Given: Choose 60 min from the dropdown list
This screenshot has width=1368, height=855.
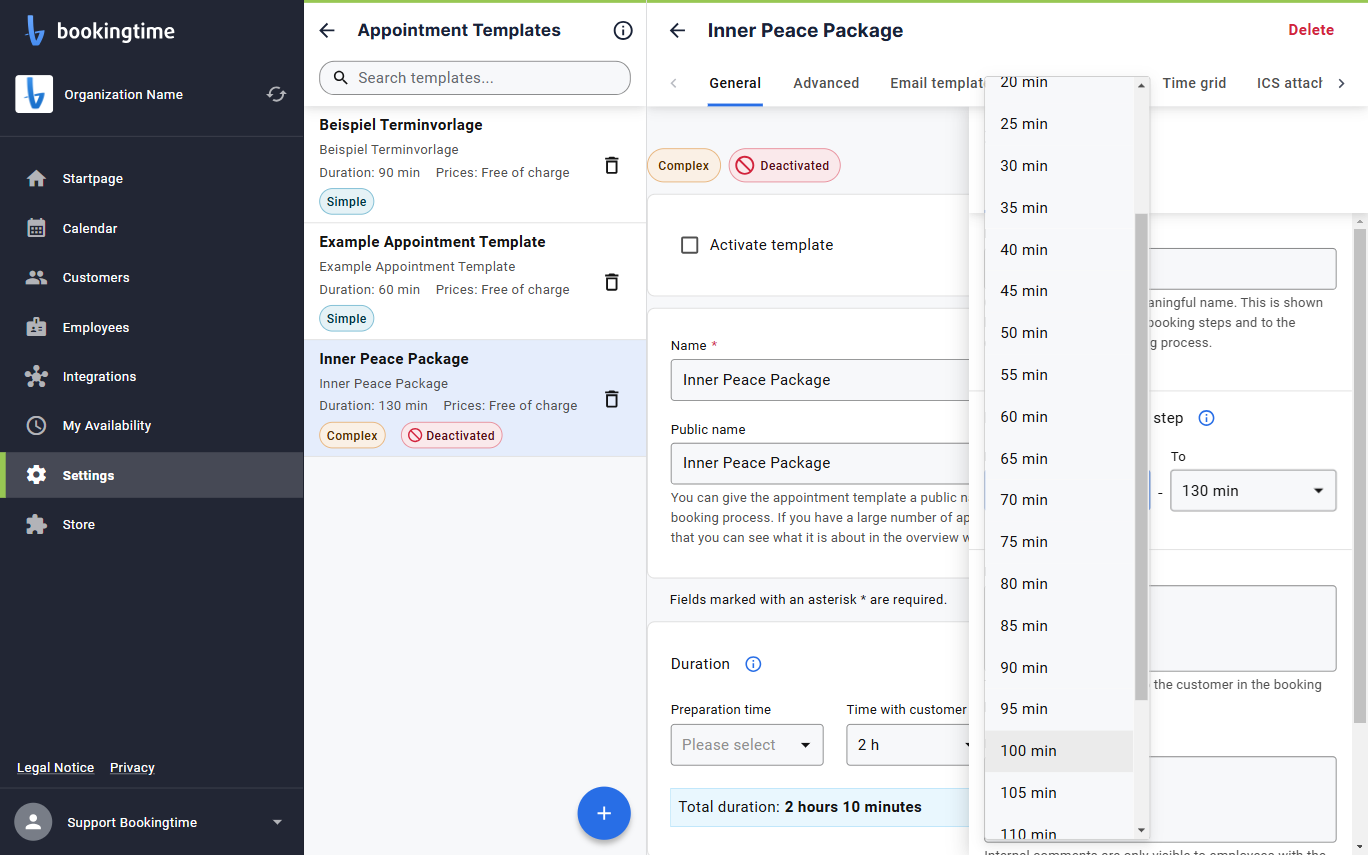Looking at the screenshot, I should tap(1059, 417).
